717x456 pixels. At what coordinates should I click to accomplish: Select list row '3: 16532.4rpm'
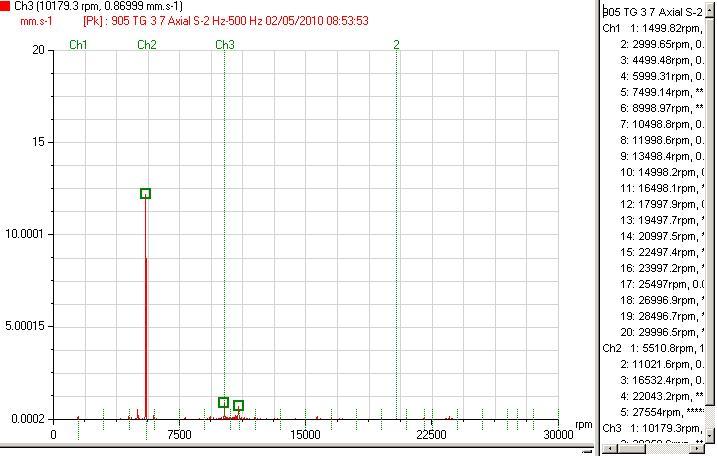click(662, 381)
